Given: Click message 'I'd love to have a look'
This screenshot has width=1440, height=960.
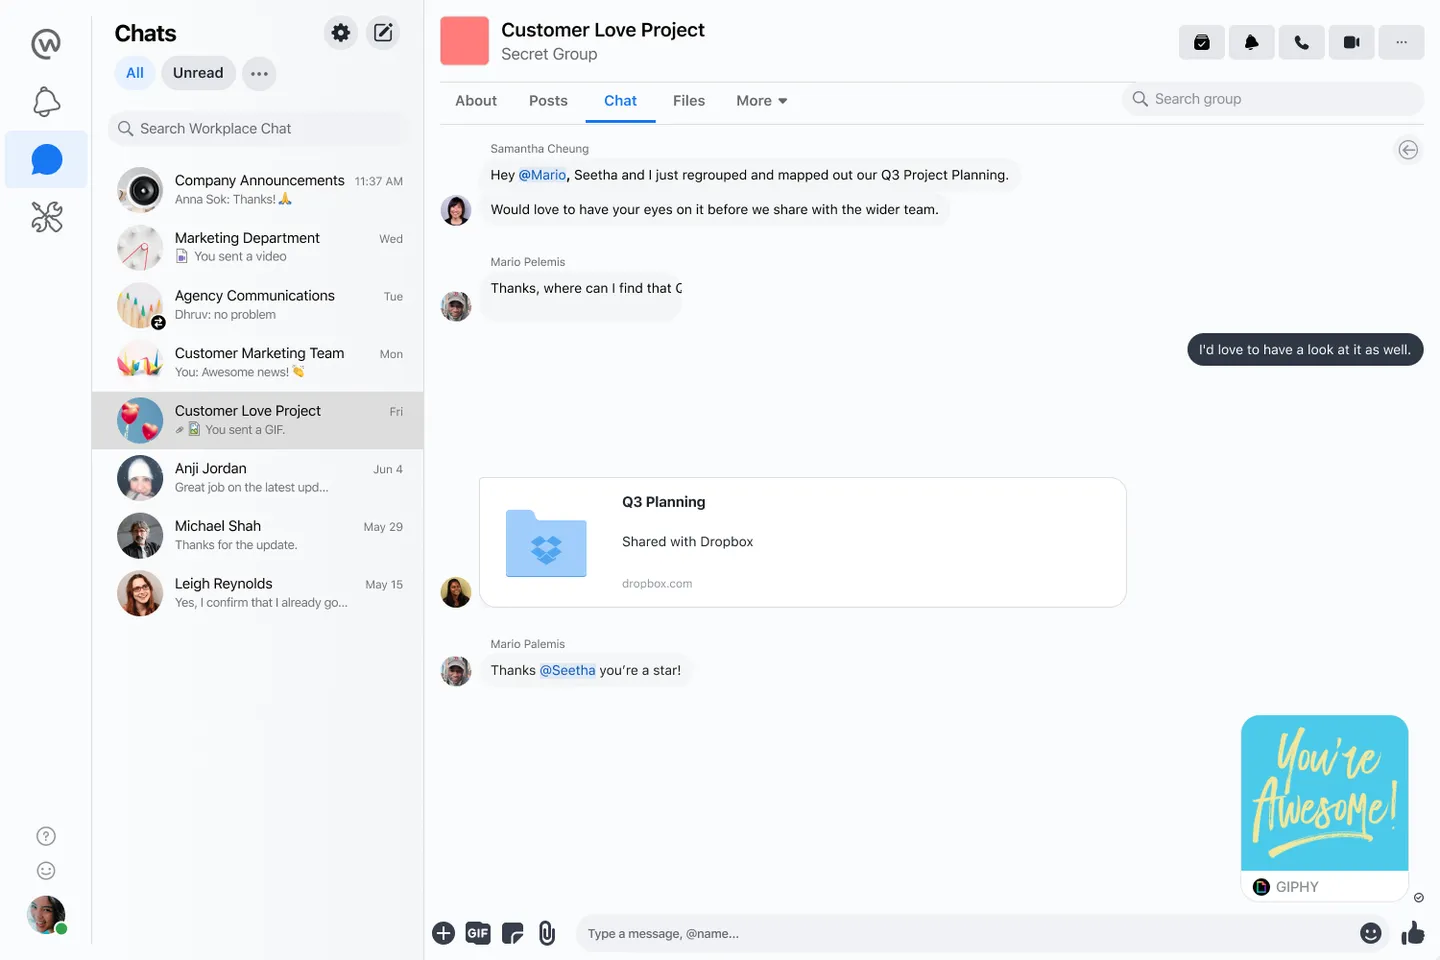Looking at the screenshot, I should (1305, 350).
